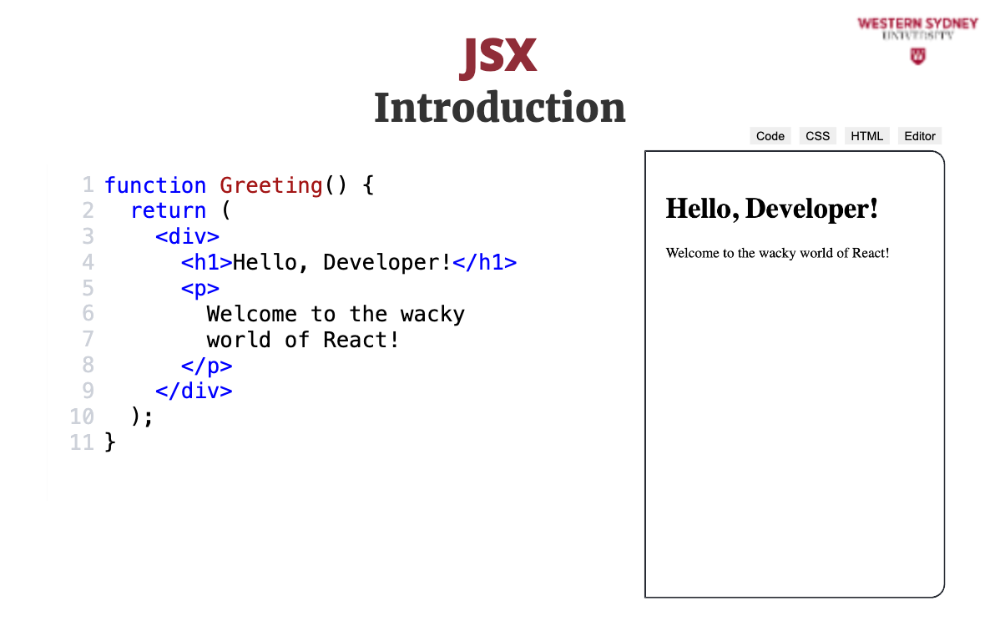Open the CSS tab
Screen dimensions: 1000x624
[818, 136]
